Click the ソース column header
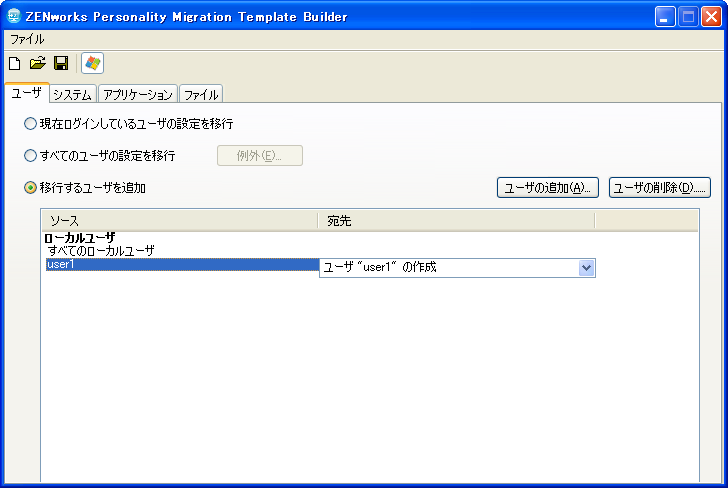 tap(180, 221)
